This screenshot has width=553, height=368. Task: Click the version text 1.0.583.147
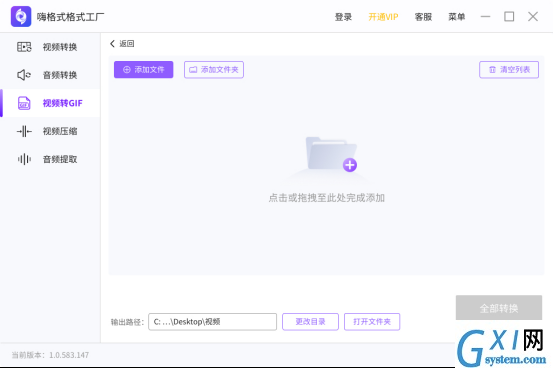[69, 355]
